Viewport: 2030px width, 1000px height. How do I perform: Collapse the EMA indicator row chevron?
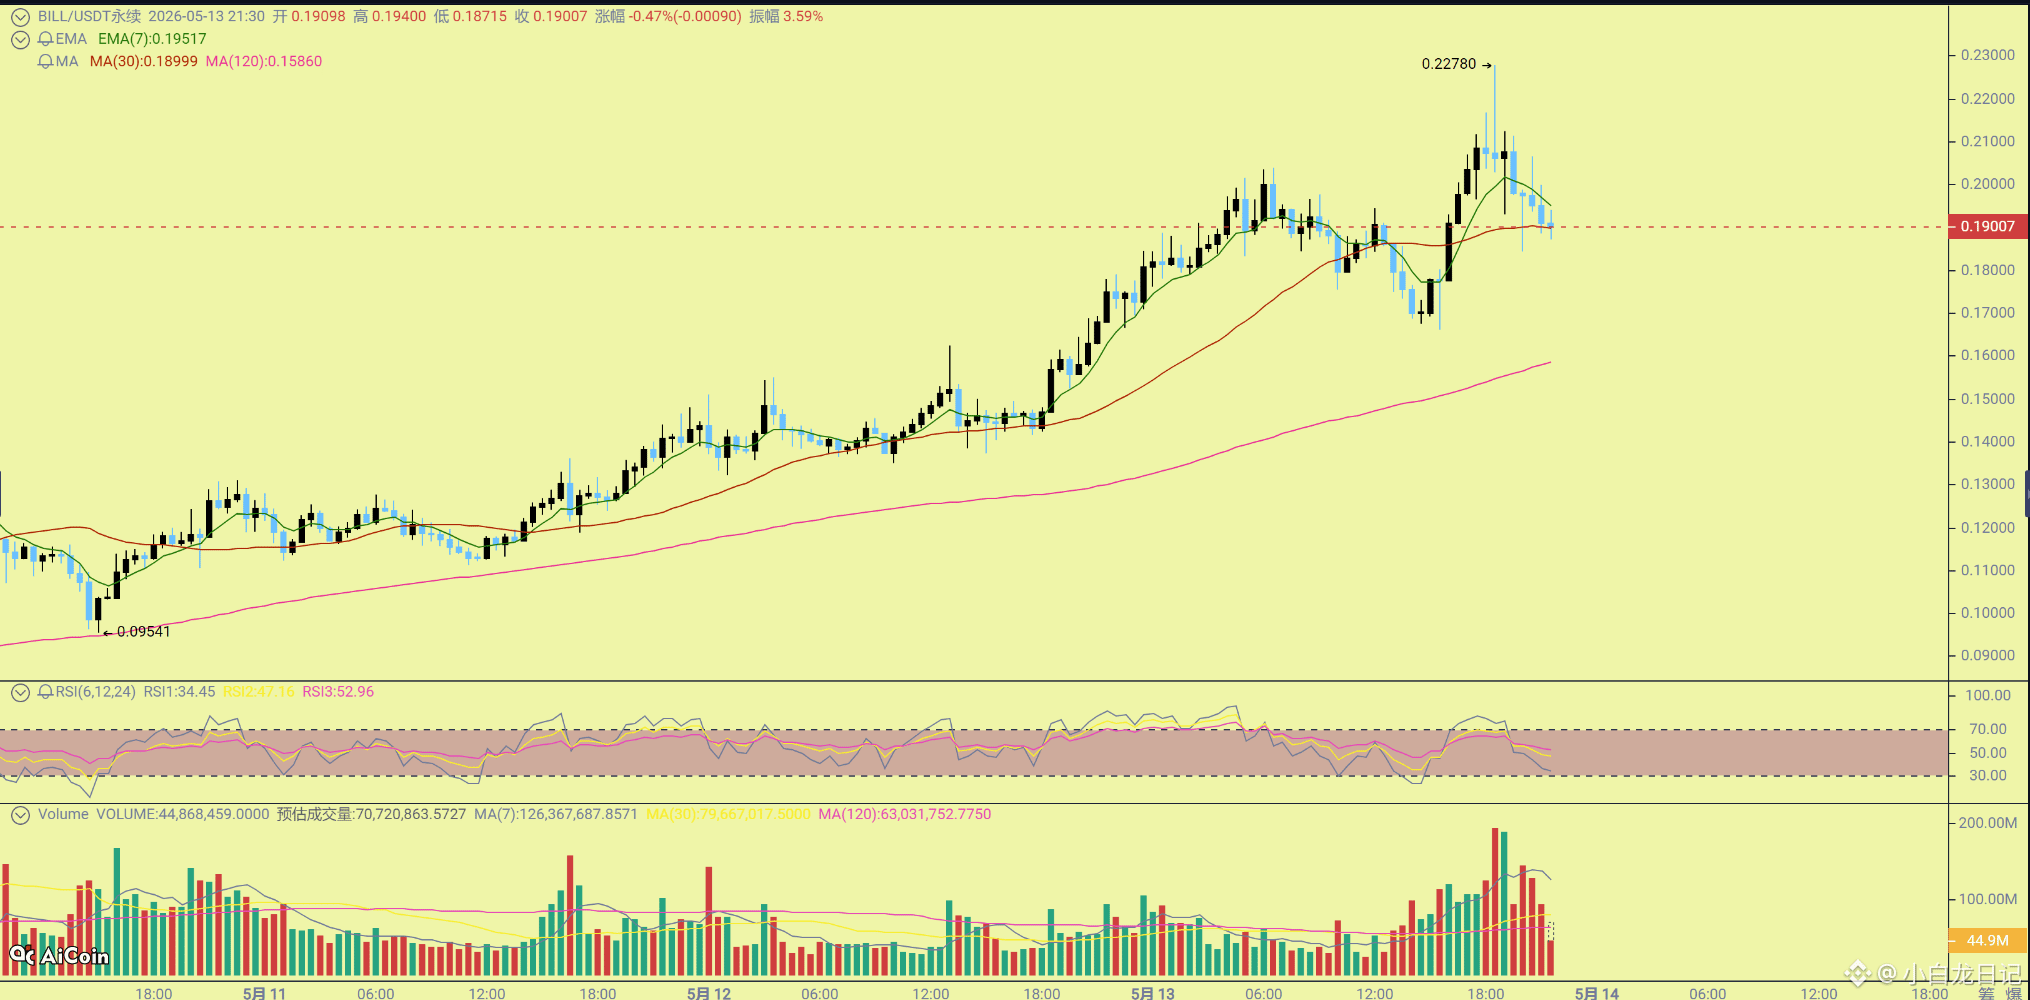(x=20, y=39)
